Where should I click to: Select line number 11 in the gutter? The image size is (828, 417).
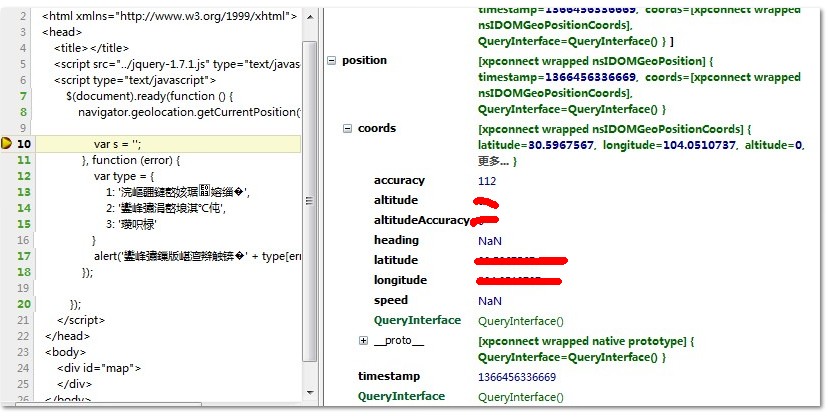[23, 160]
